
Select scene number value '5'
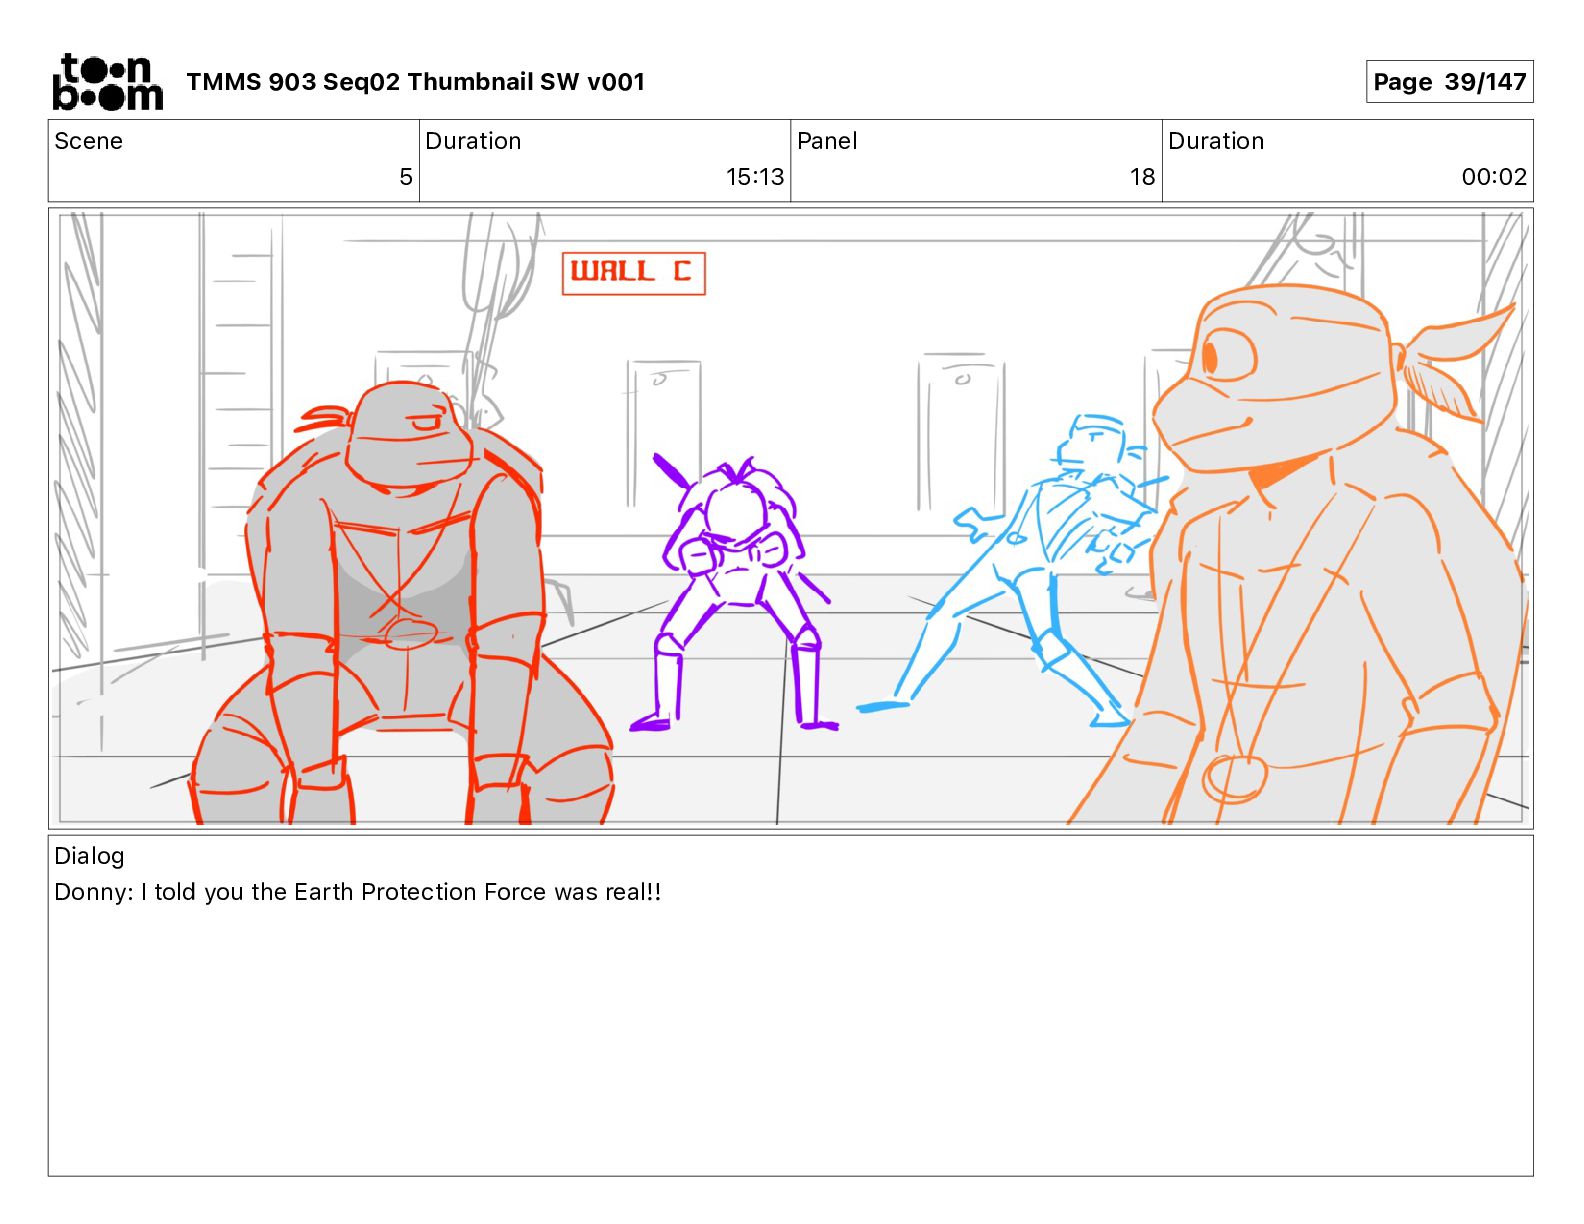405,177
